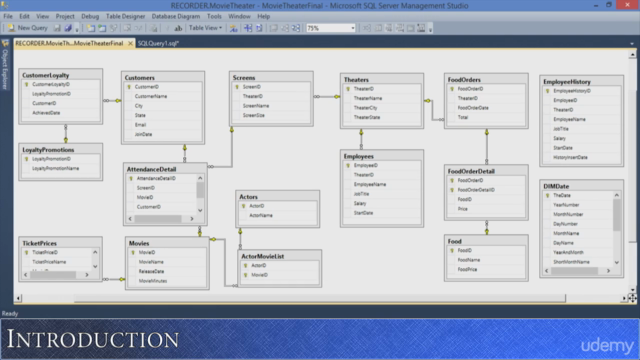Select the FoodOrderDate column in FoodOrders
This screenshot has height=360, width=640.
(486, 108)
